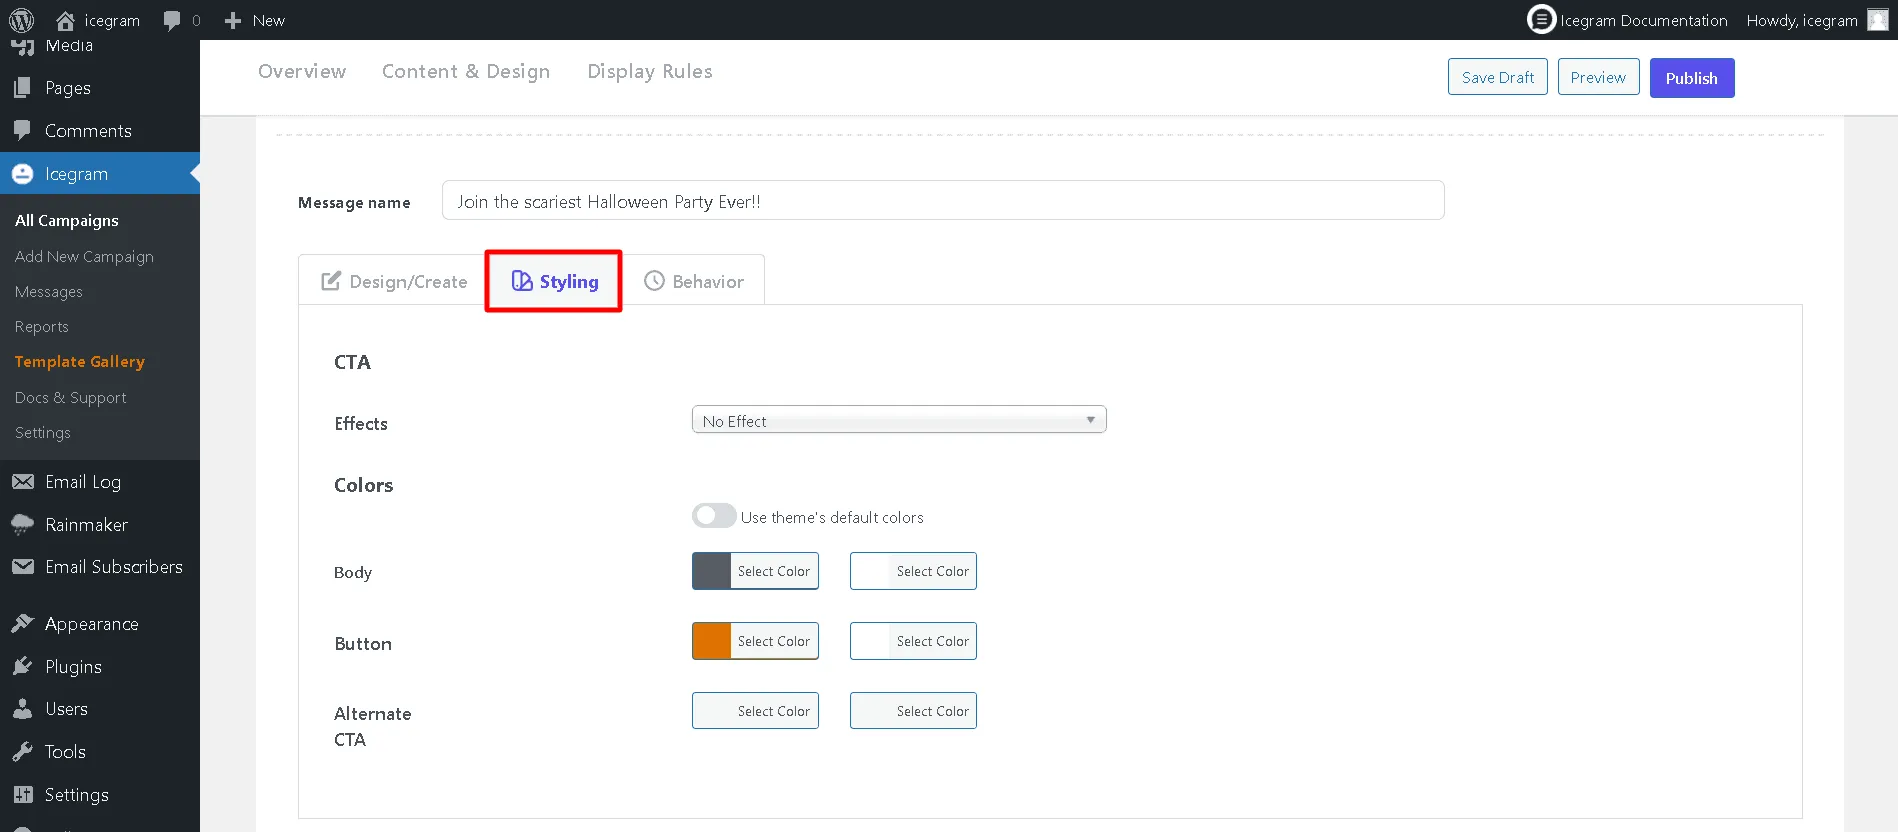Screen dimensions: 1898x832
Task: Open Icegram Documentation link text
Action: click(x=1644, y=20)
